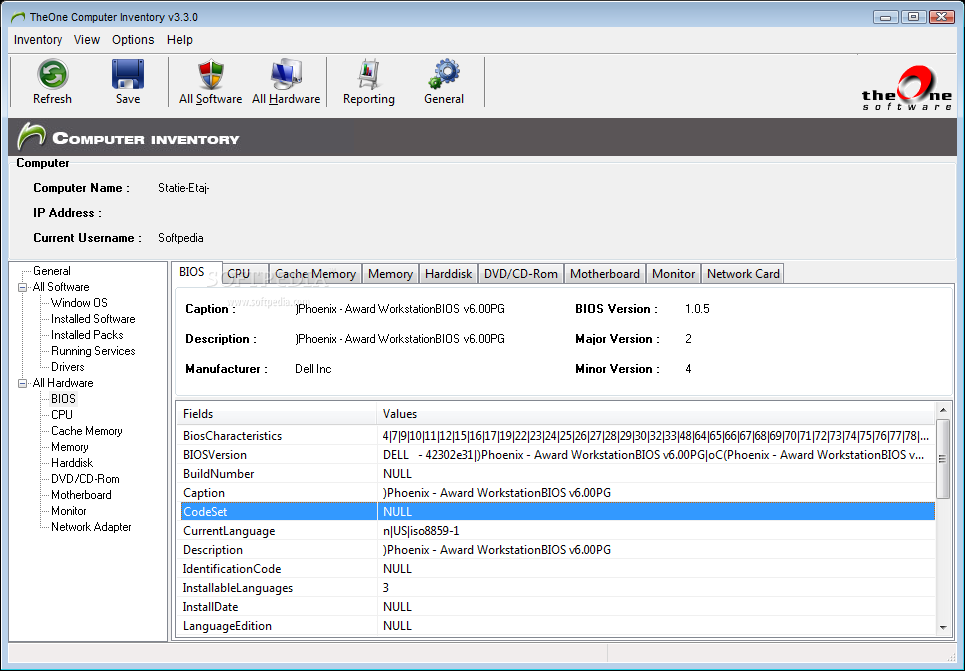Select the InstallDate row
The image size is (965, 671).
[x=556, y=607]
